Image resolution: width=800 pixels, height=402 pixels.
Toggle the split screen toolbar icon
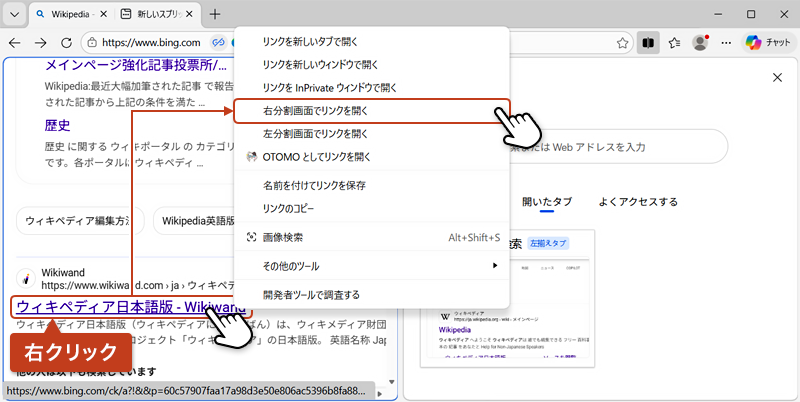point(648,43)
